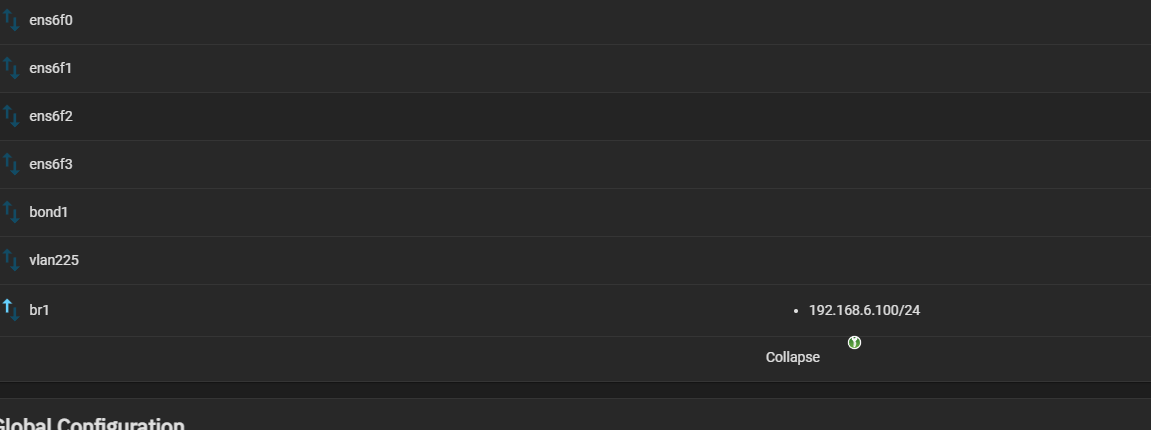The width and height of the screenshot is (1151, 430).
Task: Click the br1 active link icon
Action: [x=11, y=310]
